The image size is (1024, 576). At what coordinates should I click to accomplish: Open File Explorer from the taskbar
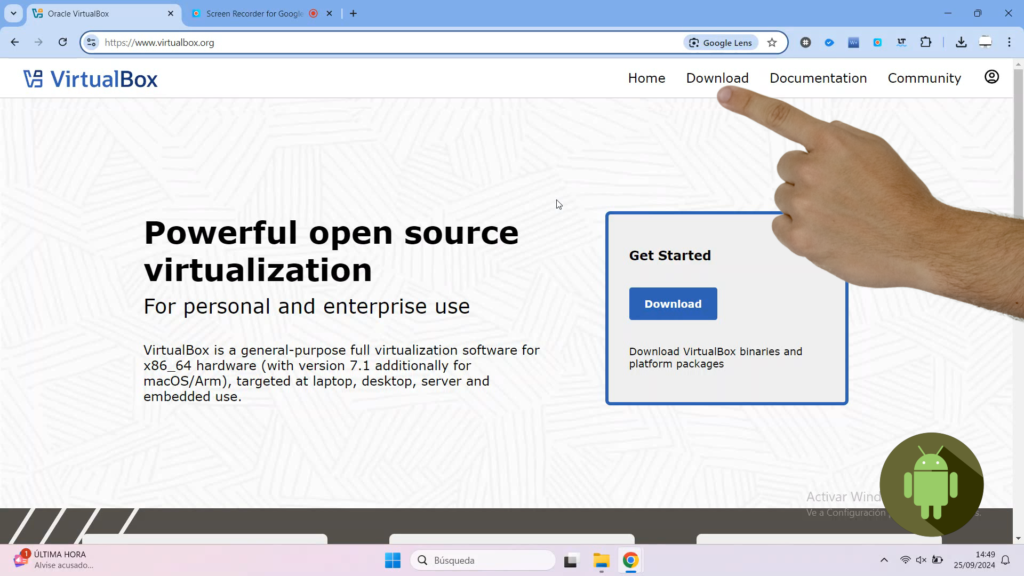point(601,560)
